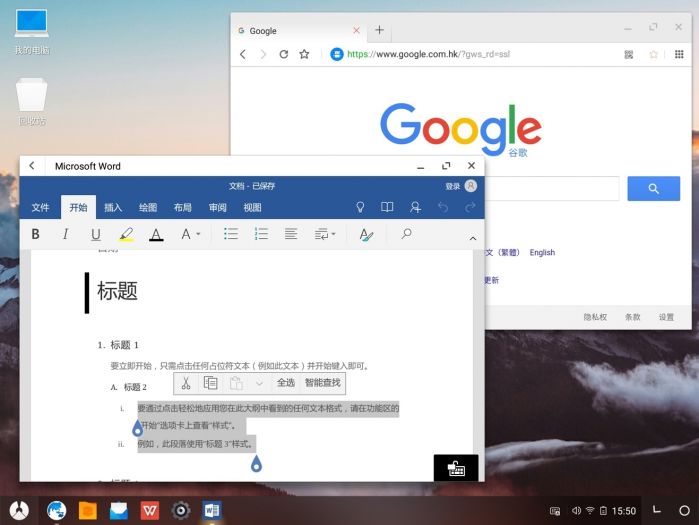Viewport: 699px width, 525px height.
Task: Open Find search in Word ribbon
Action: click(406, 234)
